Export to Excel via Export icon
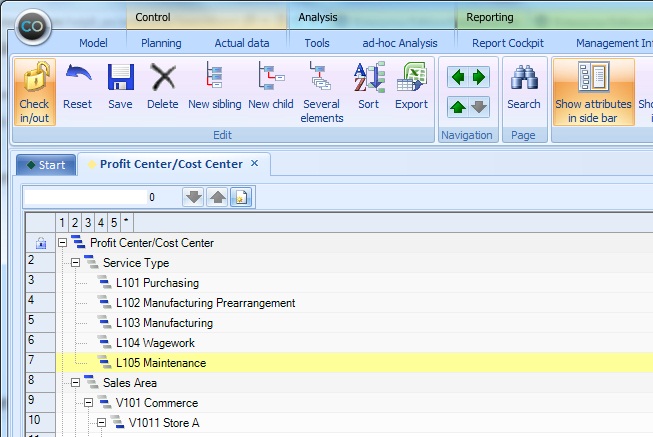Screen dimensions: 653x437 [411, 86]
